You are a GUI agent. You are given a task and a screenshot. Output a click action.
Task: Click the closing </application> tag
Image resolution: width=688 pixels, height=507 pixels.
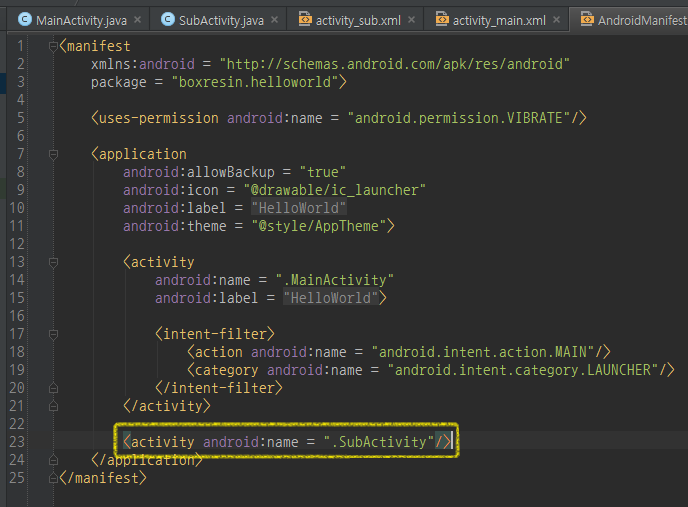point(147,460)
